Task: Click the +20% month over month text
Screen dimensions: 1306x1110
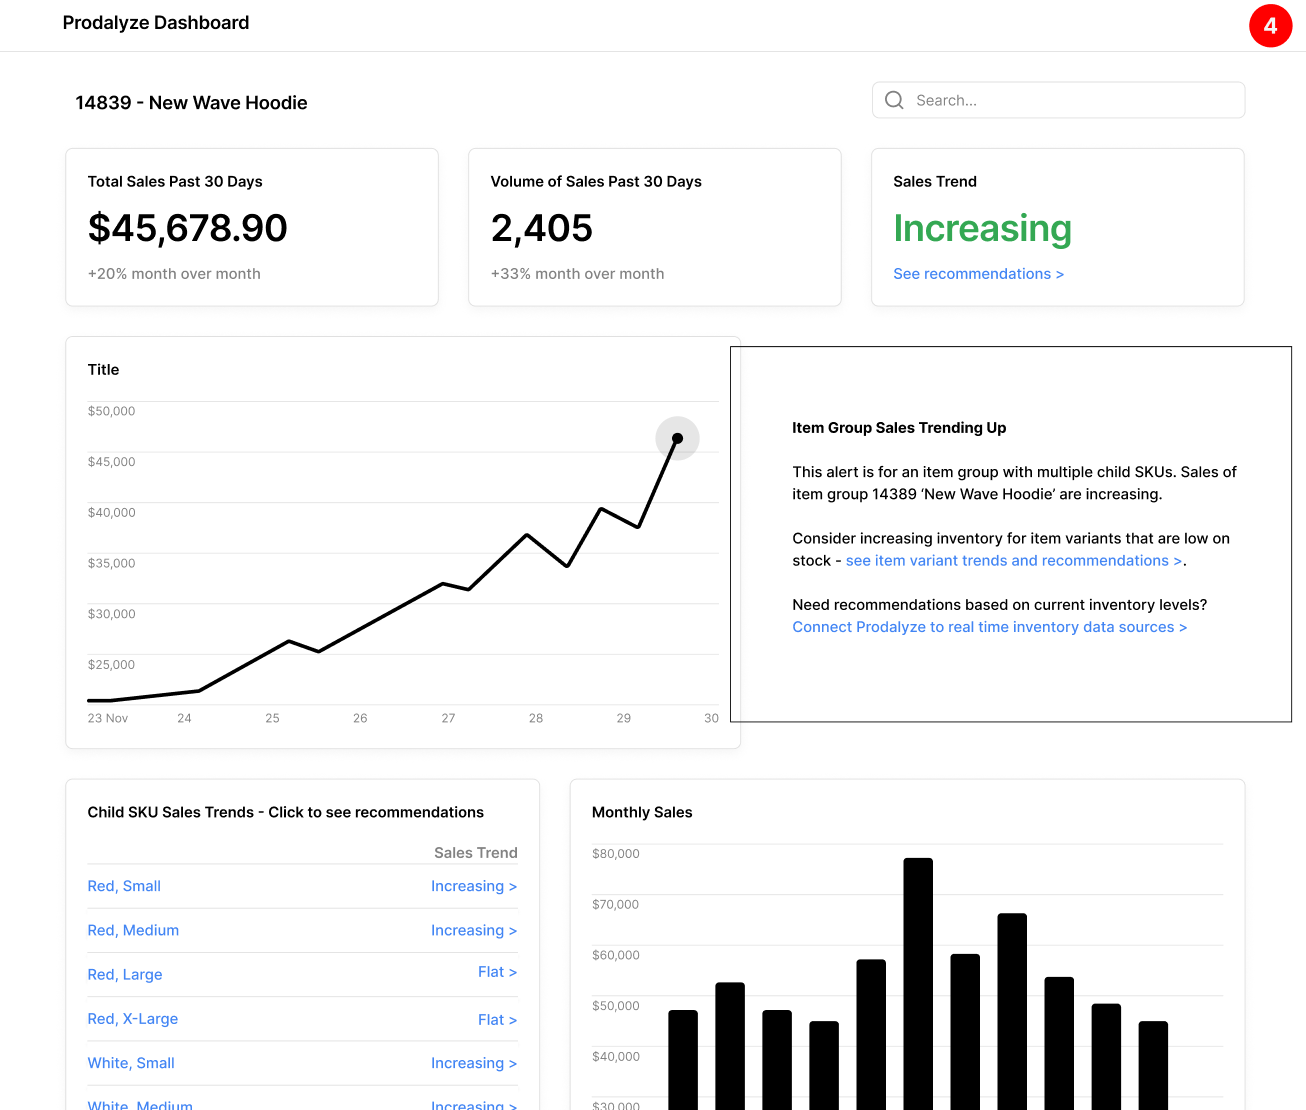Action: 174,274
